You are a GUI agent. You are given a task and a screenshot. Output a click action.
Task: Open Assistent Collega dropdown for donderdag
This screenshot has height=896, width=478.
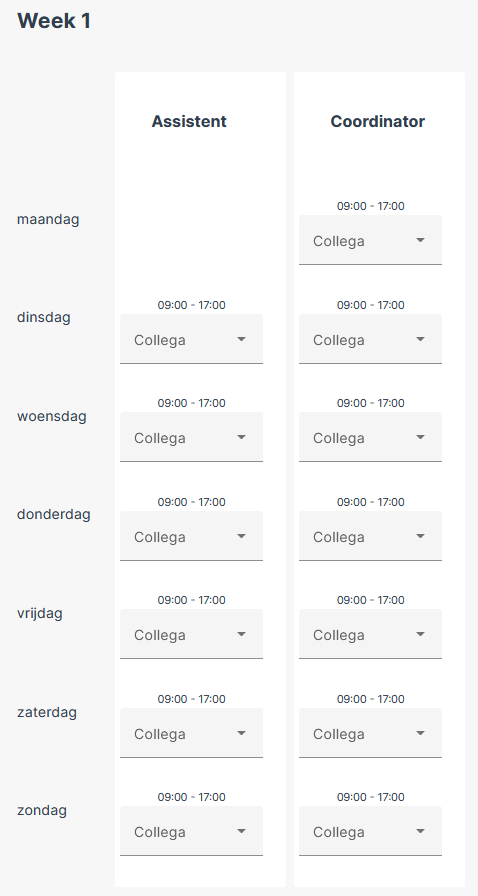192,536
